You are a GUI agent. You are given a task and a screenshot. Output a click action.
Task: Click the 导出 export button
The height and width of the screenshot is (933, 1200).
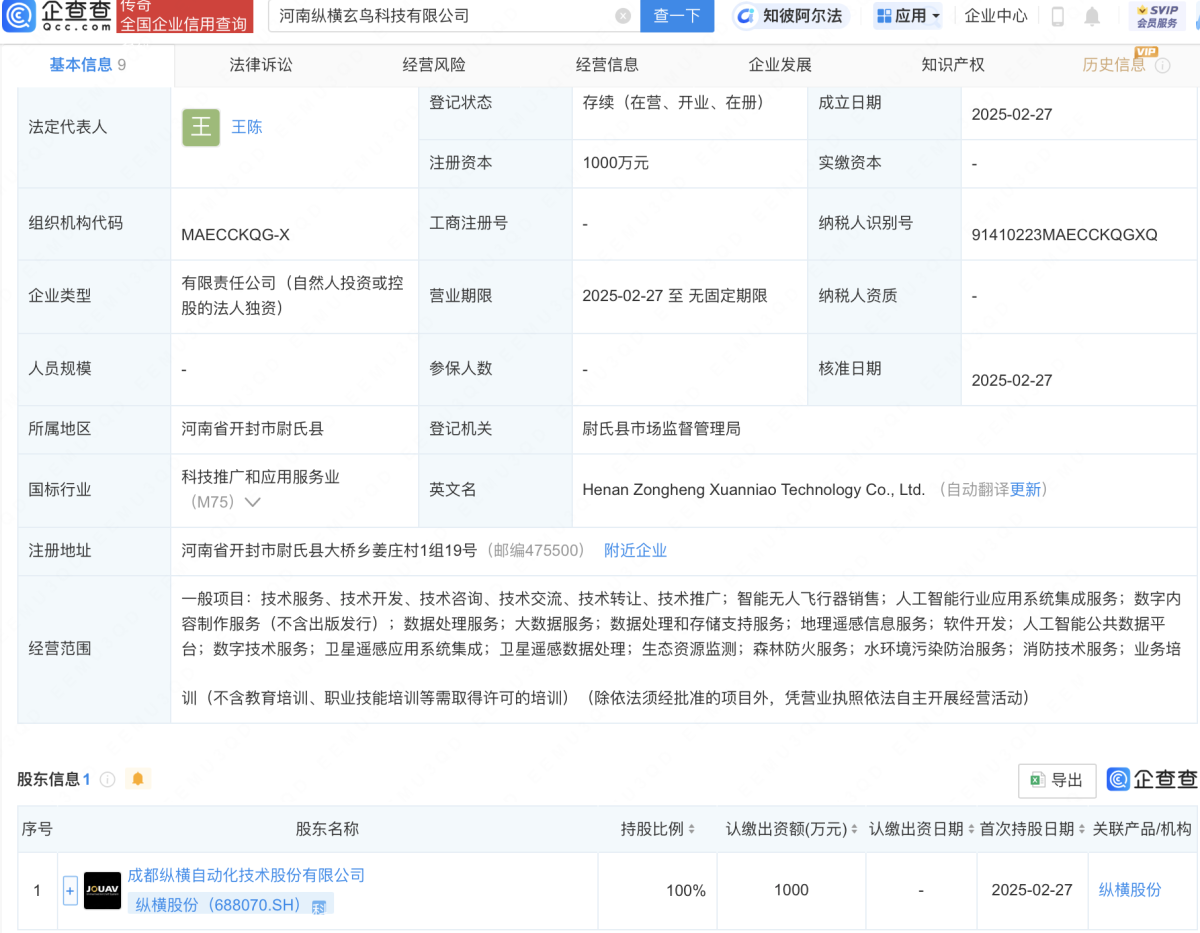[1057, 780]
